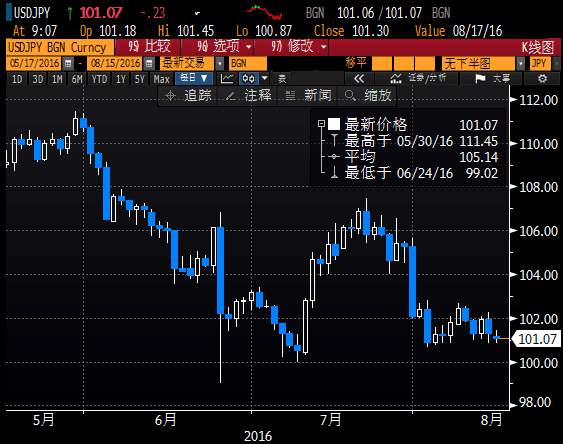Click the BGN 101.06 / 101.07 quote
The image size is (563, 444).
pyautogui.click(x=378, y=13)
